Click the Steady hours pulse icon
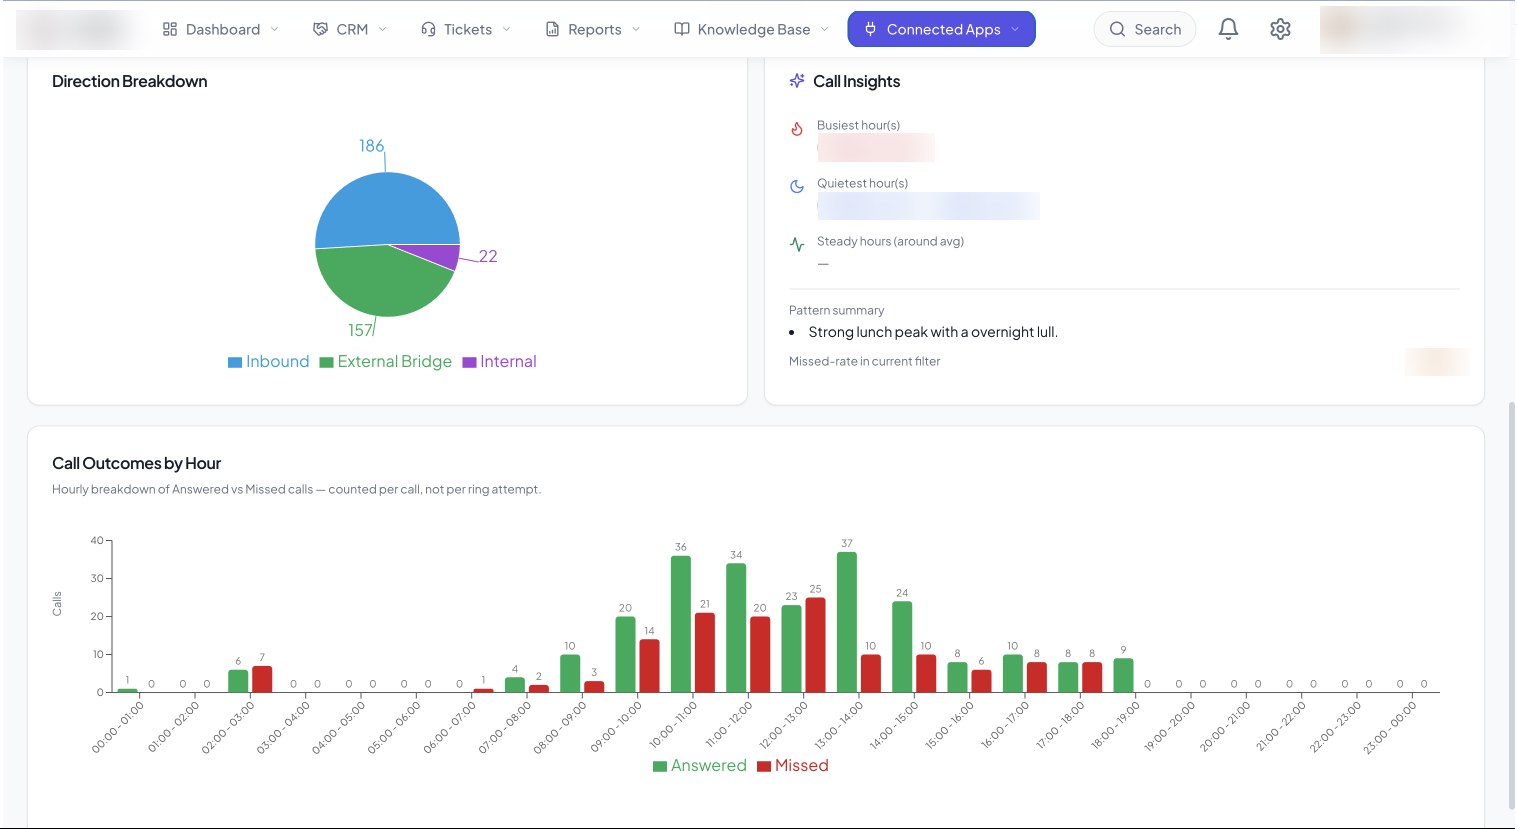The image size is (1517, 829). point(797,244)
